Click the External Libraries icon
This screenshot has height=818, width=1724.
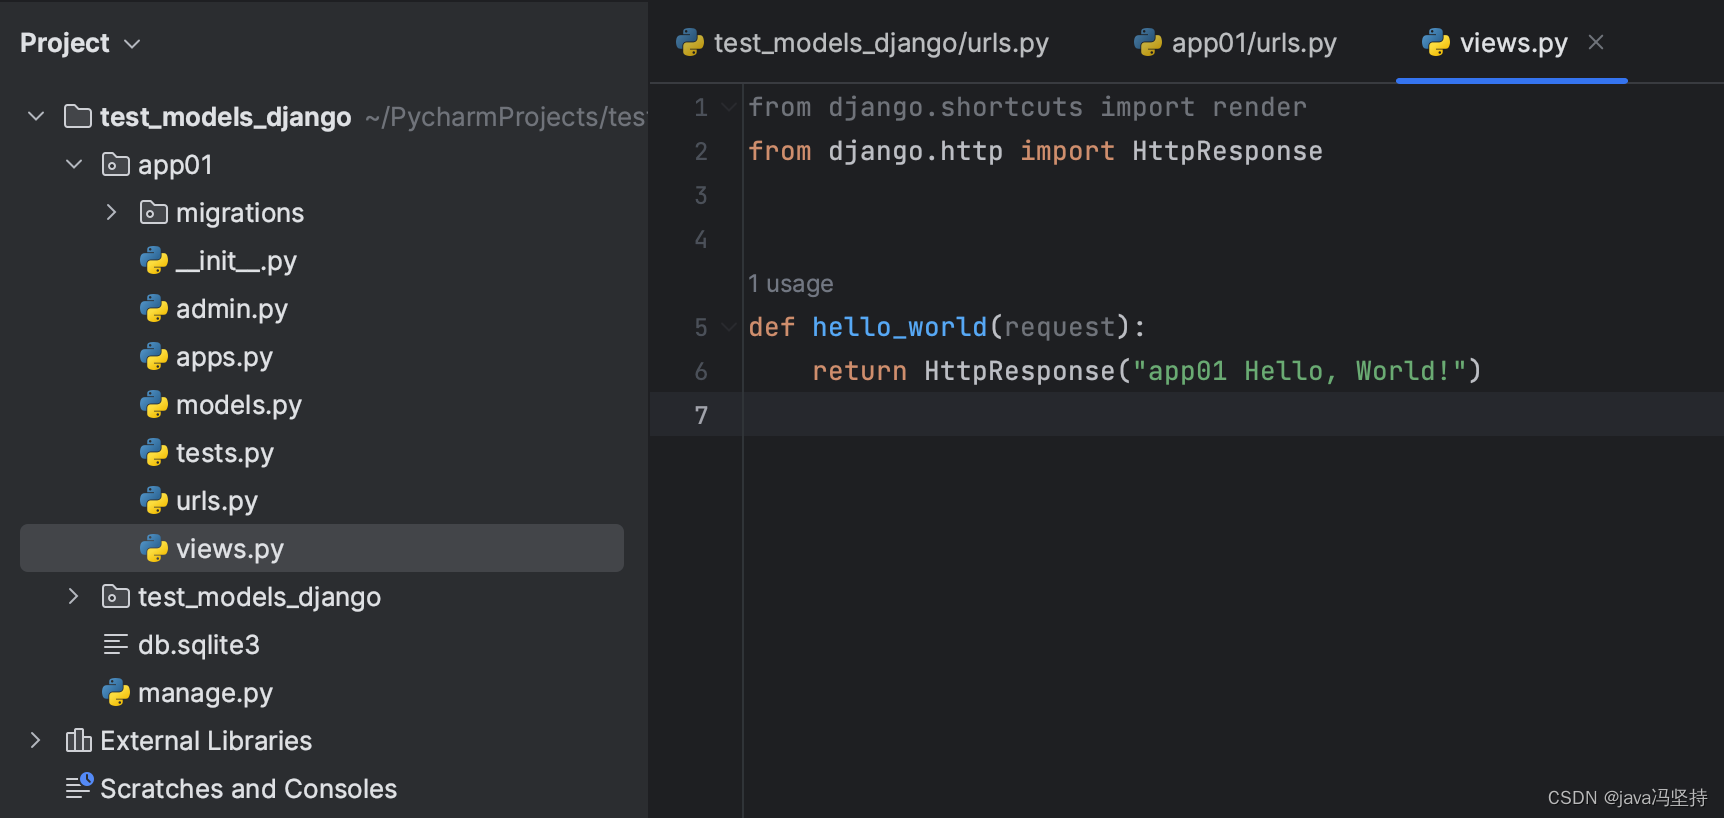pos(78,741)
